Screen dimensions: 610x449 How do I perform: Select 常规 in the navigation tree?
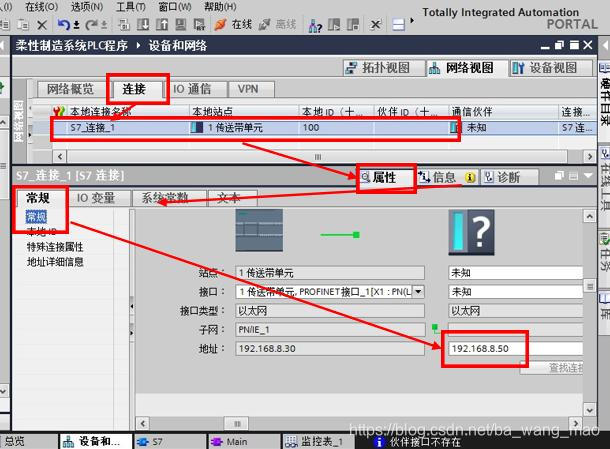point(36,217)
